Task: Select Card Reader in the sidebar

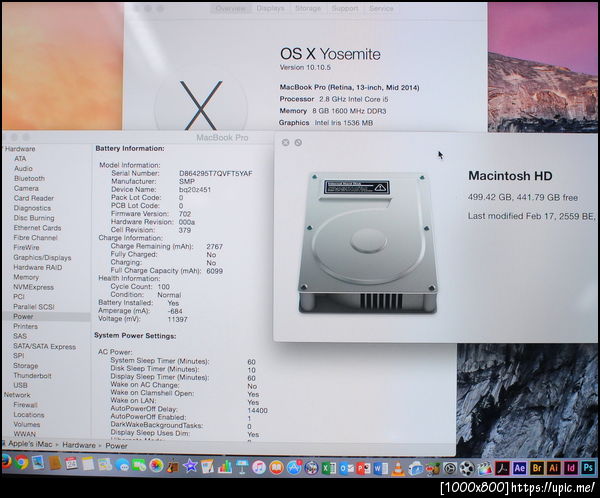Action: [x=34, y=198]
